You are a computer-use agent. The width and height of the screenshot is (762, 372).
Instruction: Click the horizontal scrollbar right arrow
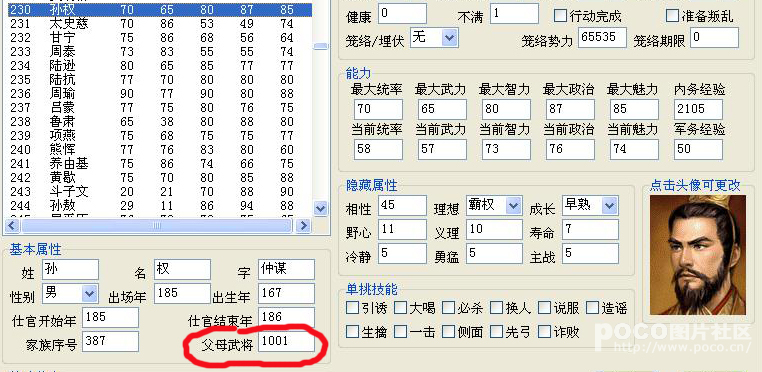[303, 225]
